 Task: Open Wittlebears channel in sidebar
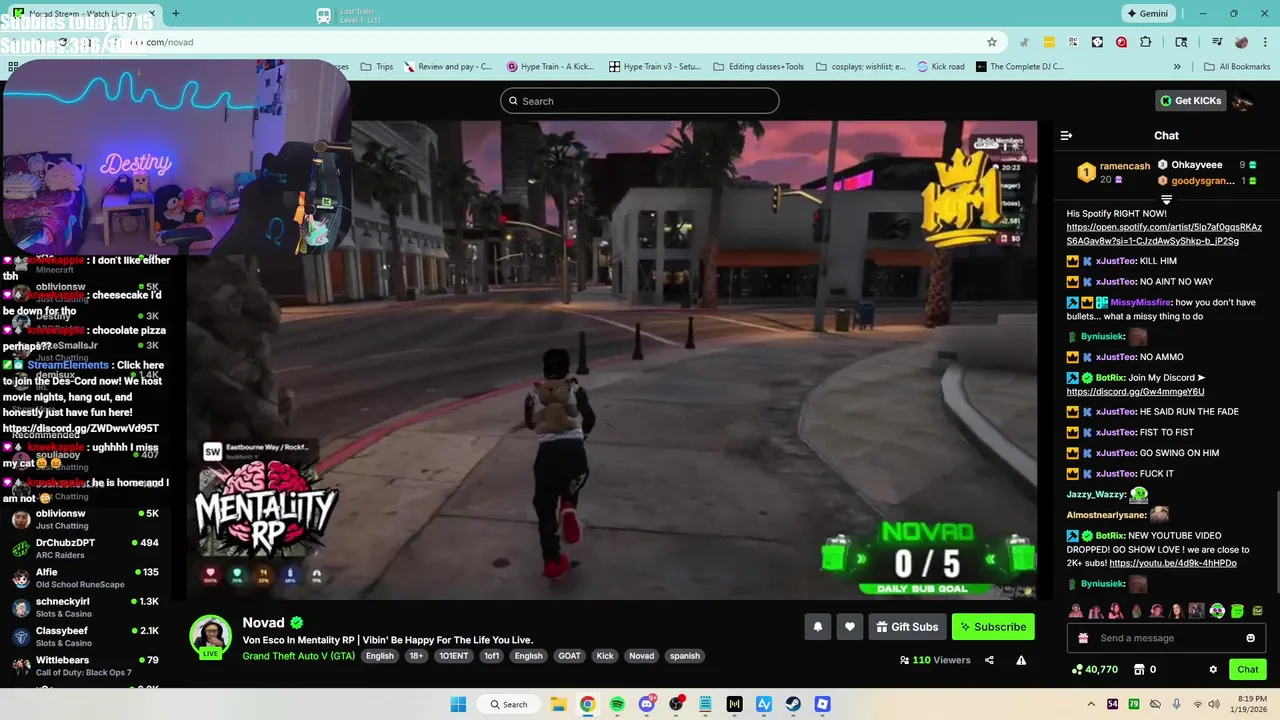pos(85,666)
